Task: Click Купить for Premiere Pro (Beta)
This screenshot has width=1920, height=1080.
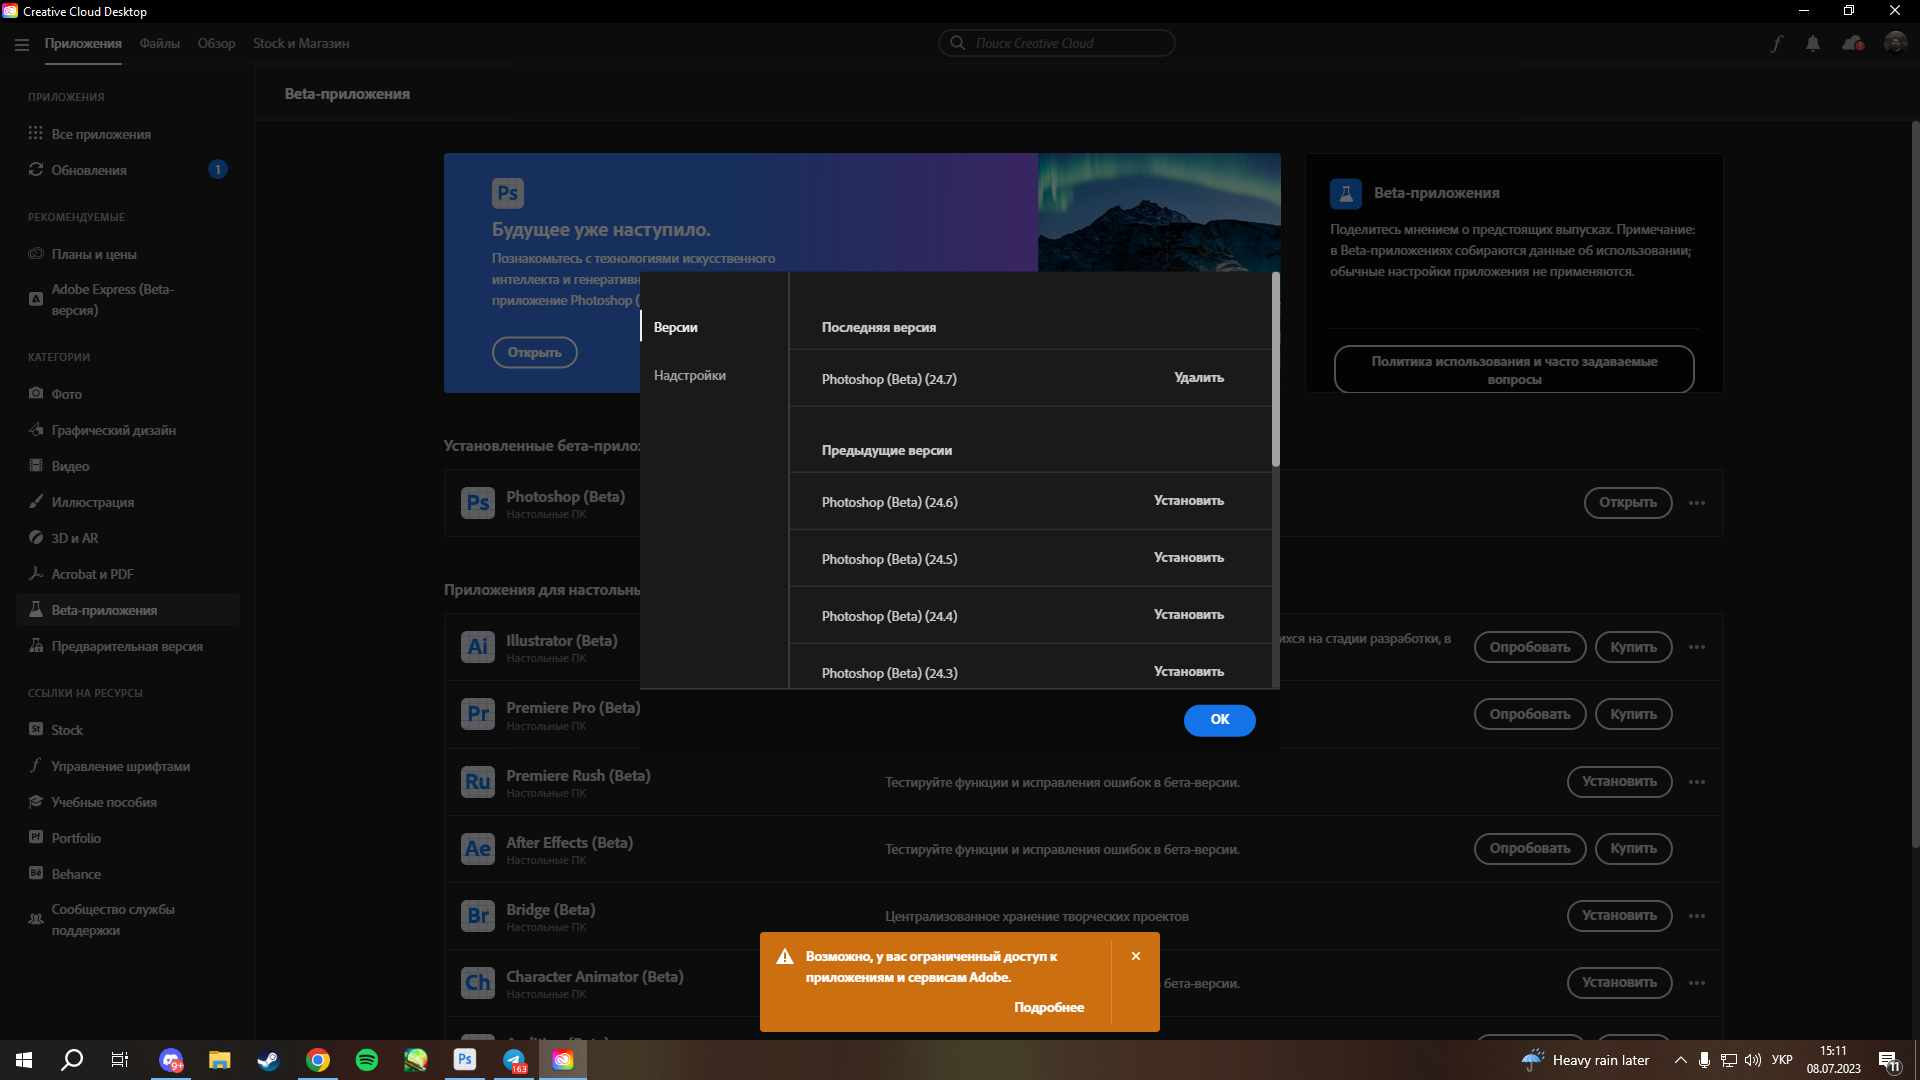Action: click(x=1634, y=714)
